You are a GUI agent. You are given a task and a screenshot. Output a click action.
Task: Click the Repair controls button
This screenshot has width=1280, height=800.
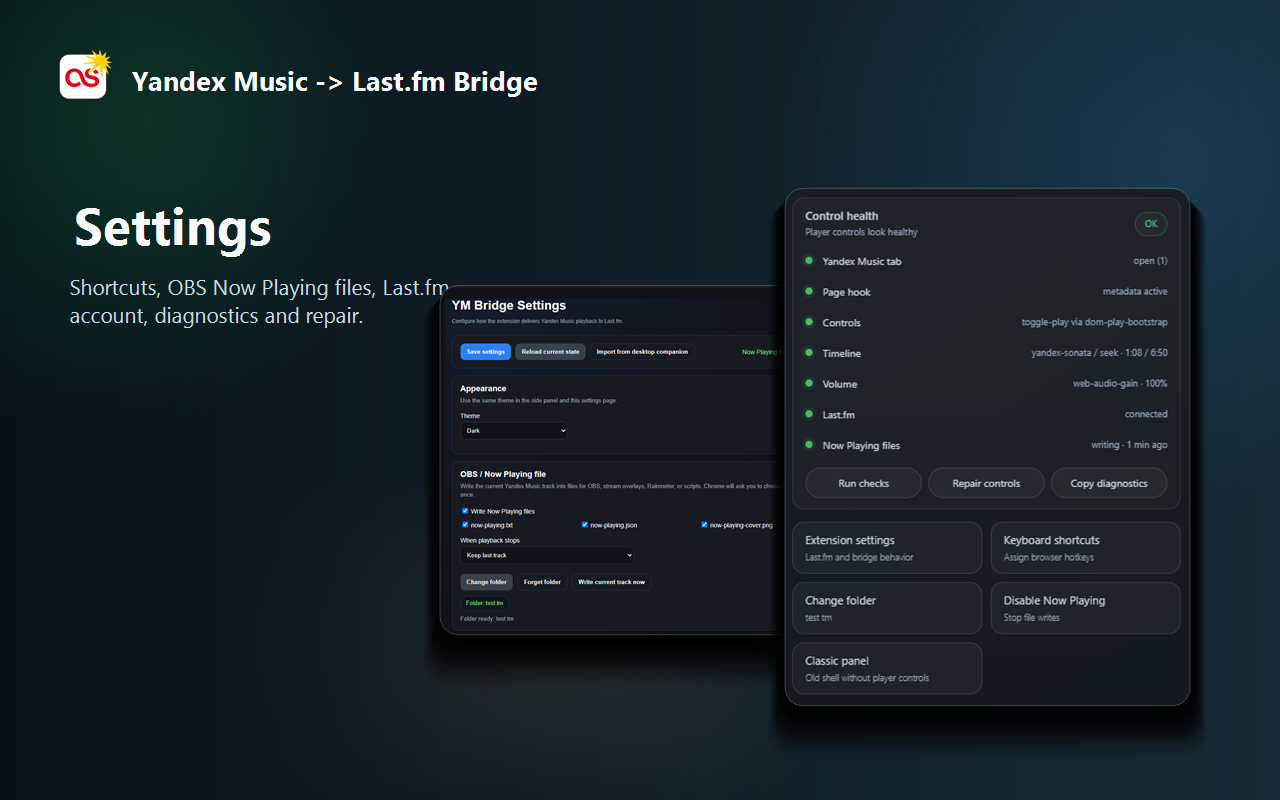pos(986,483)
